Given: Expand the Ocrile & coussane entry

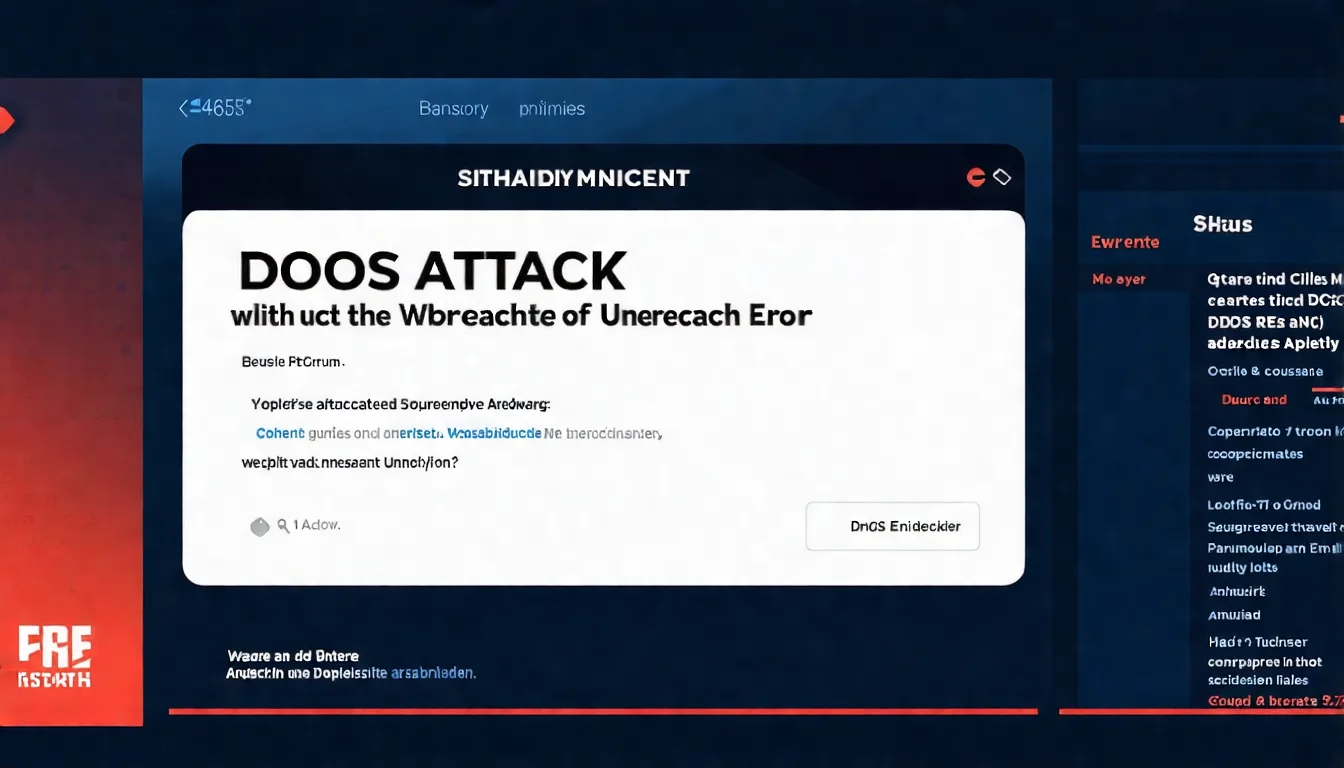Looking at the screenshot, I should coord(1267,371).
